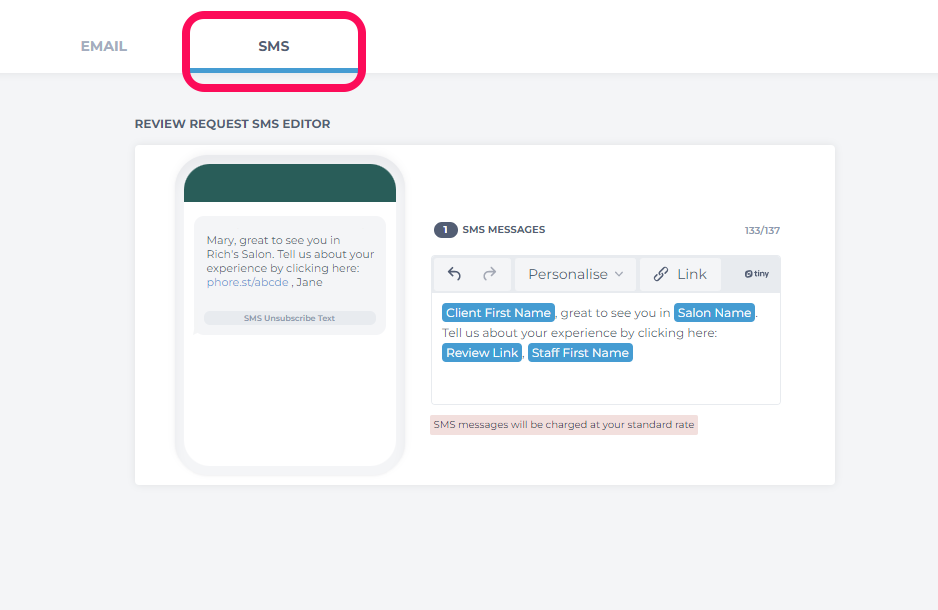938x610 pixels.
Task: Select the SMS Unsubscribe Text label
Action: coord(290,318)
